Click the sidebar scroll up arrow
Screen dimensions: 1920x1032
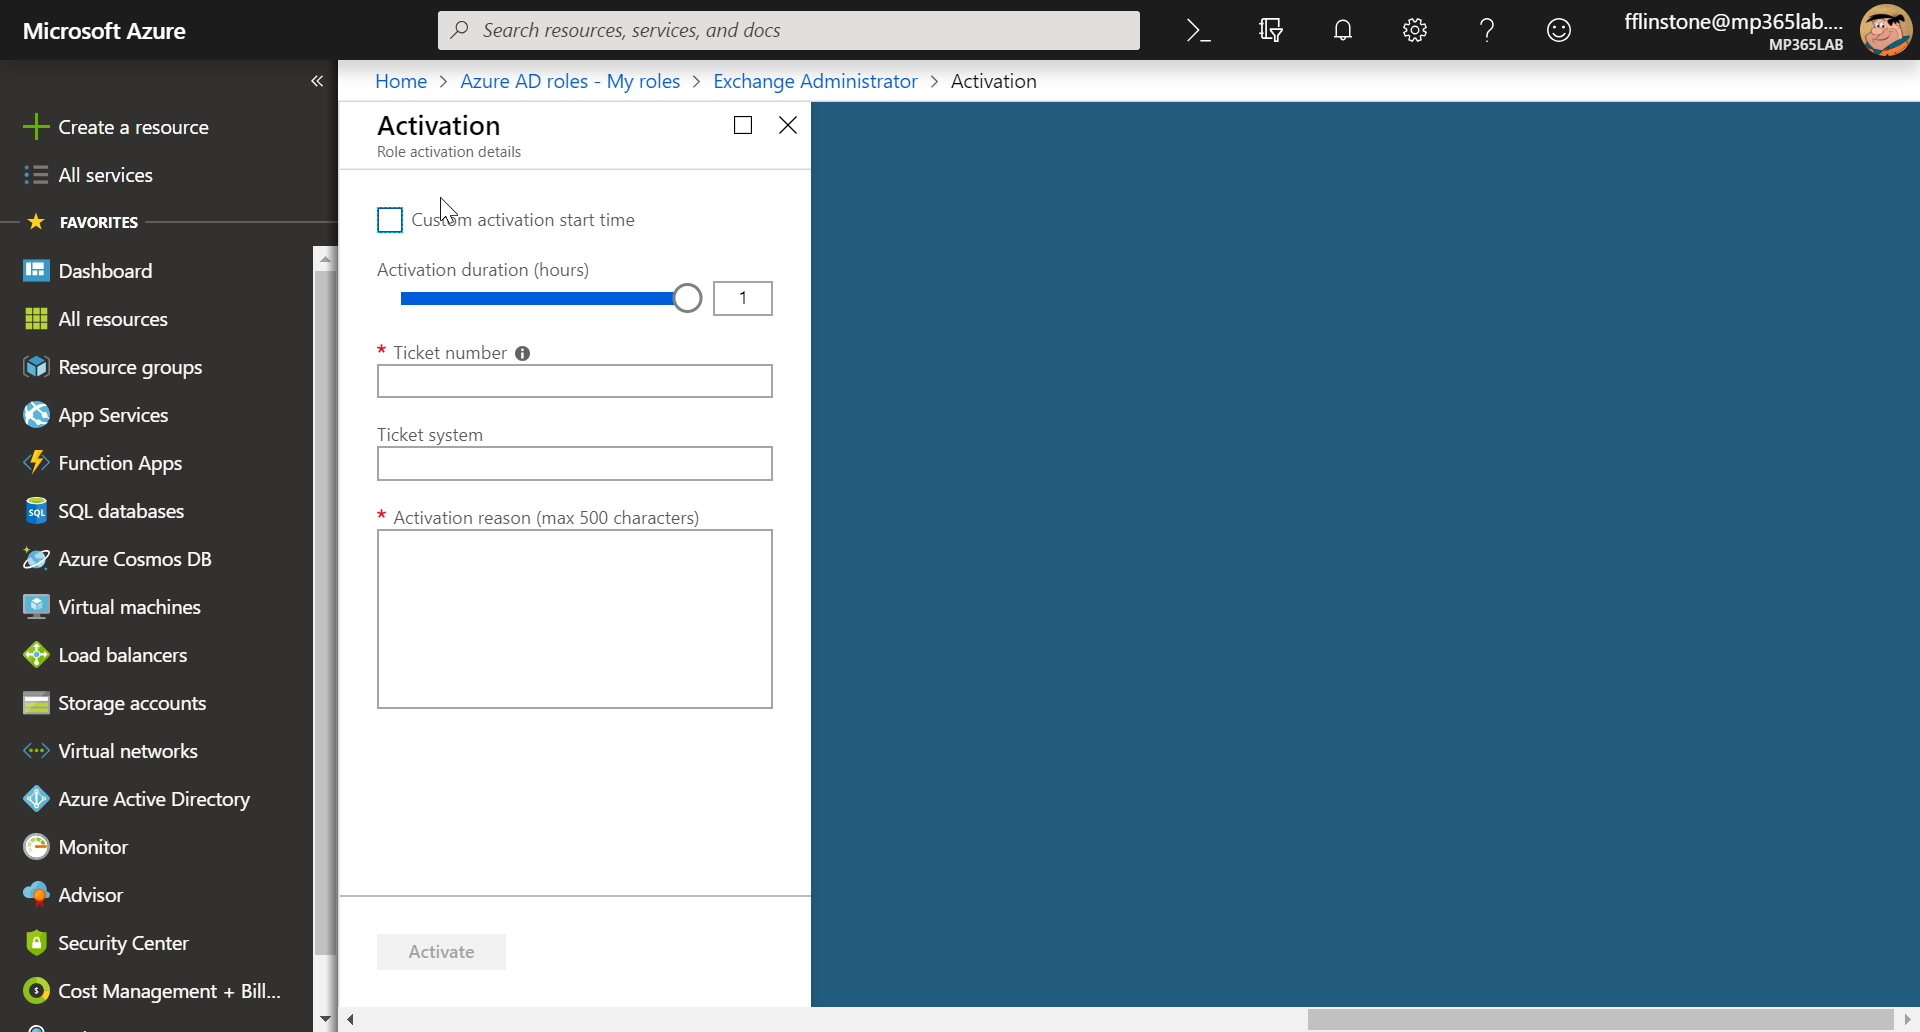pos(325,259)
